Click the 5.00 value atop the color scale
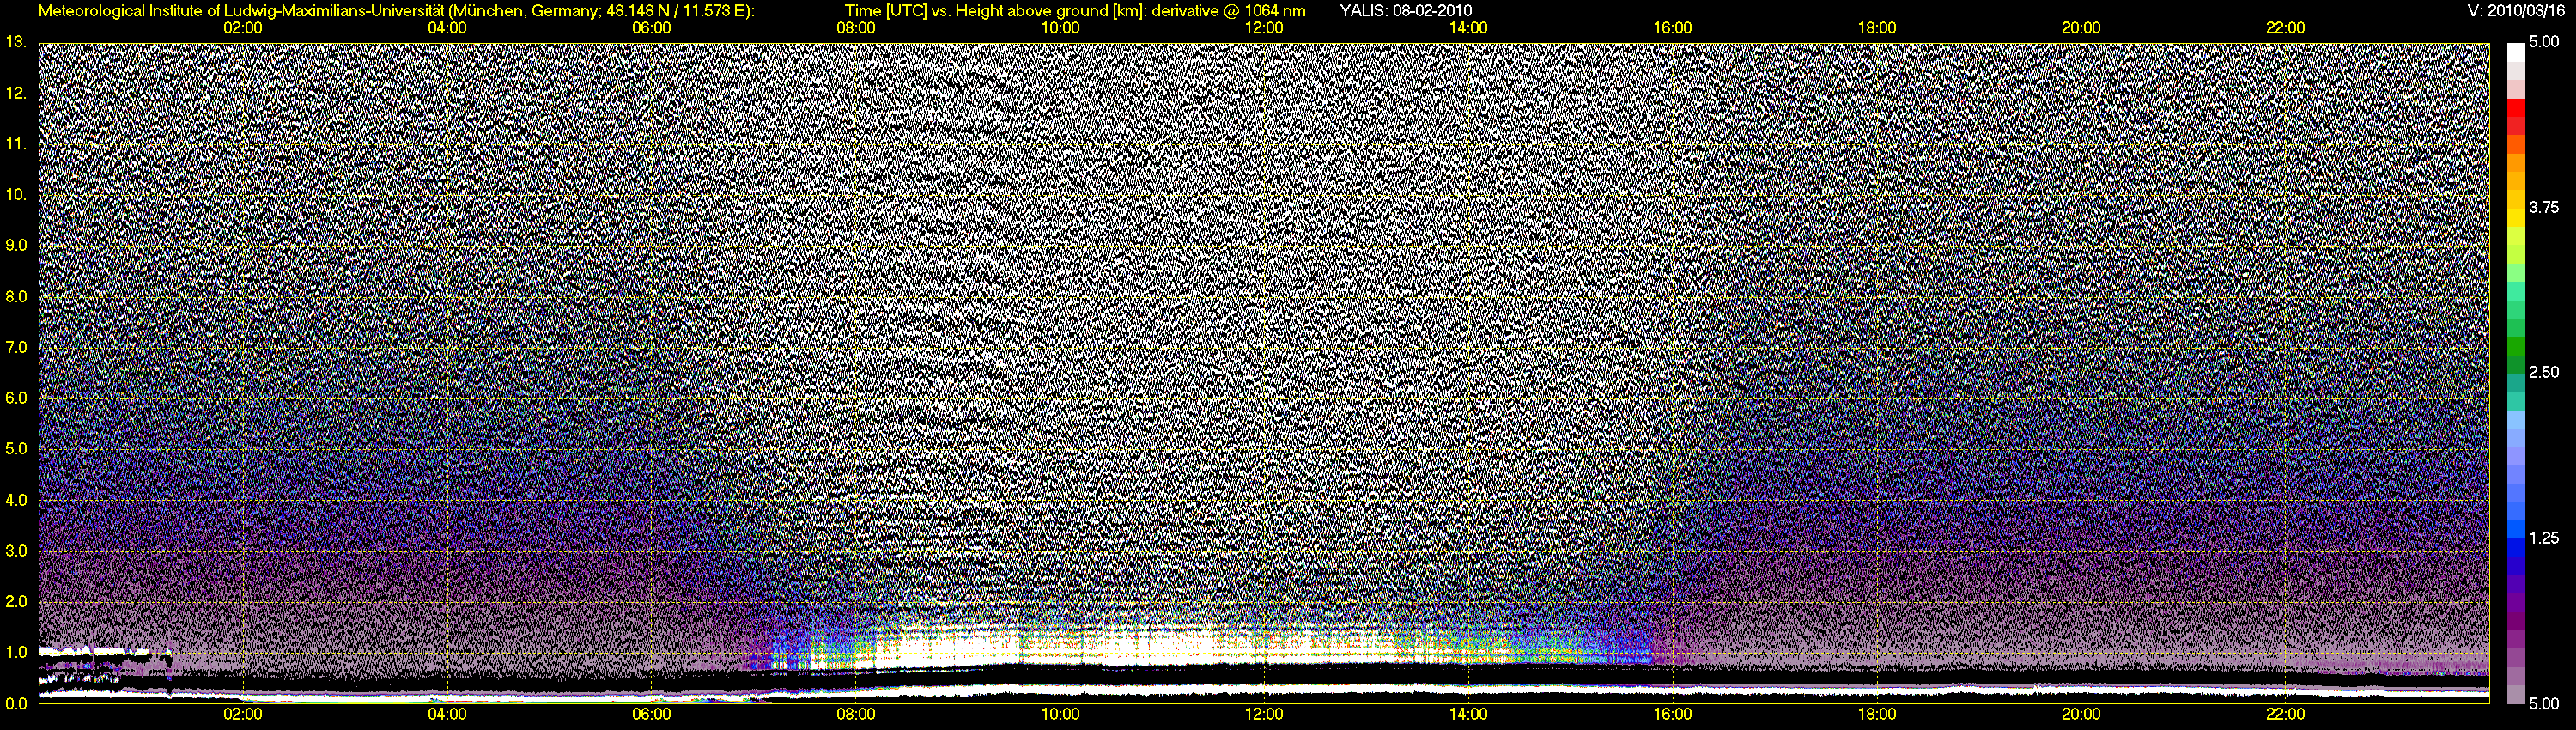2576x730 pixels. [2544, 42]
